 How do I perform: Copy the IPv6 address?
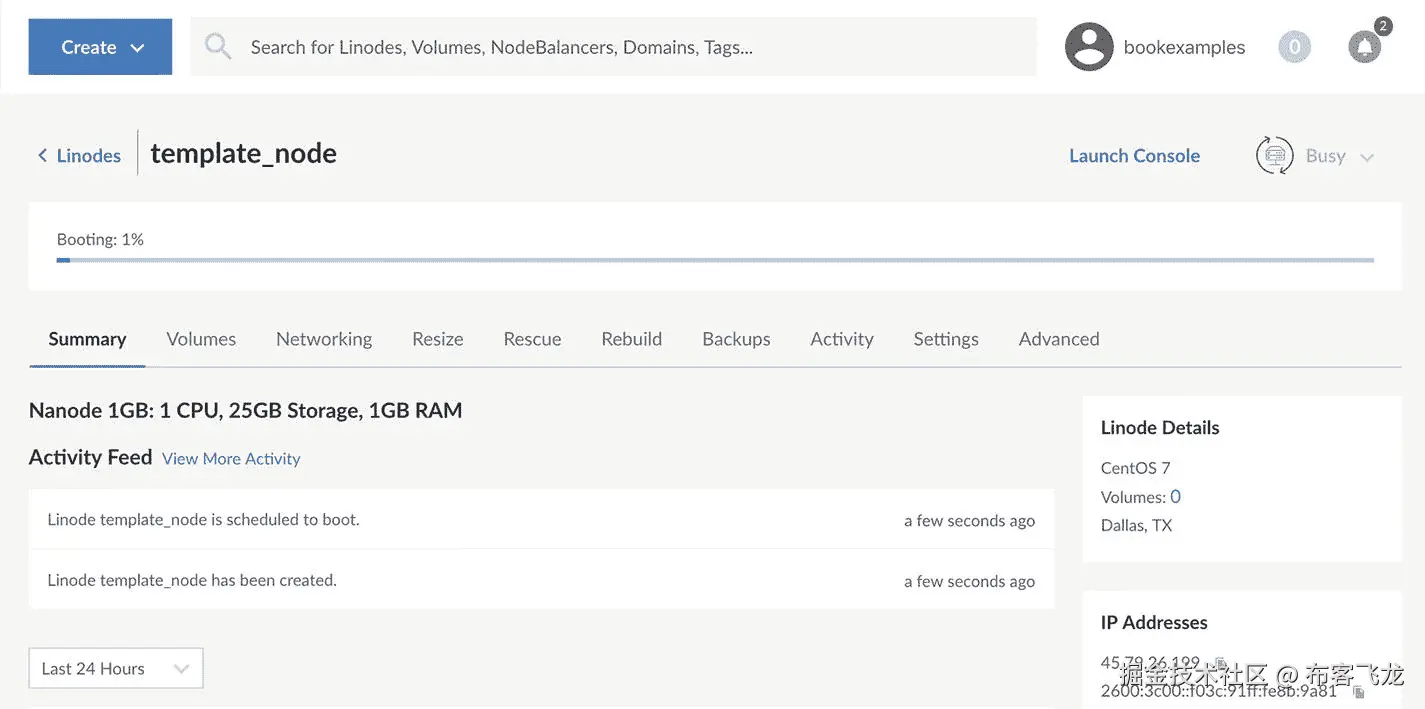click(1358, 691)
